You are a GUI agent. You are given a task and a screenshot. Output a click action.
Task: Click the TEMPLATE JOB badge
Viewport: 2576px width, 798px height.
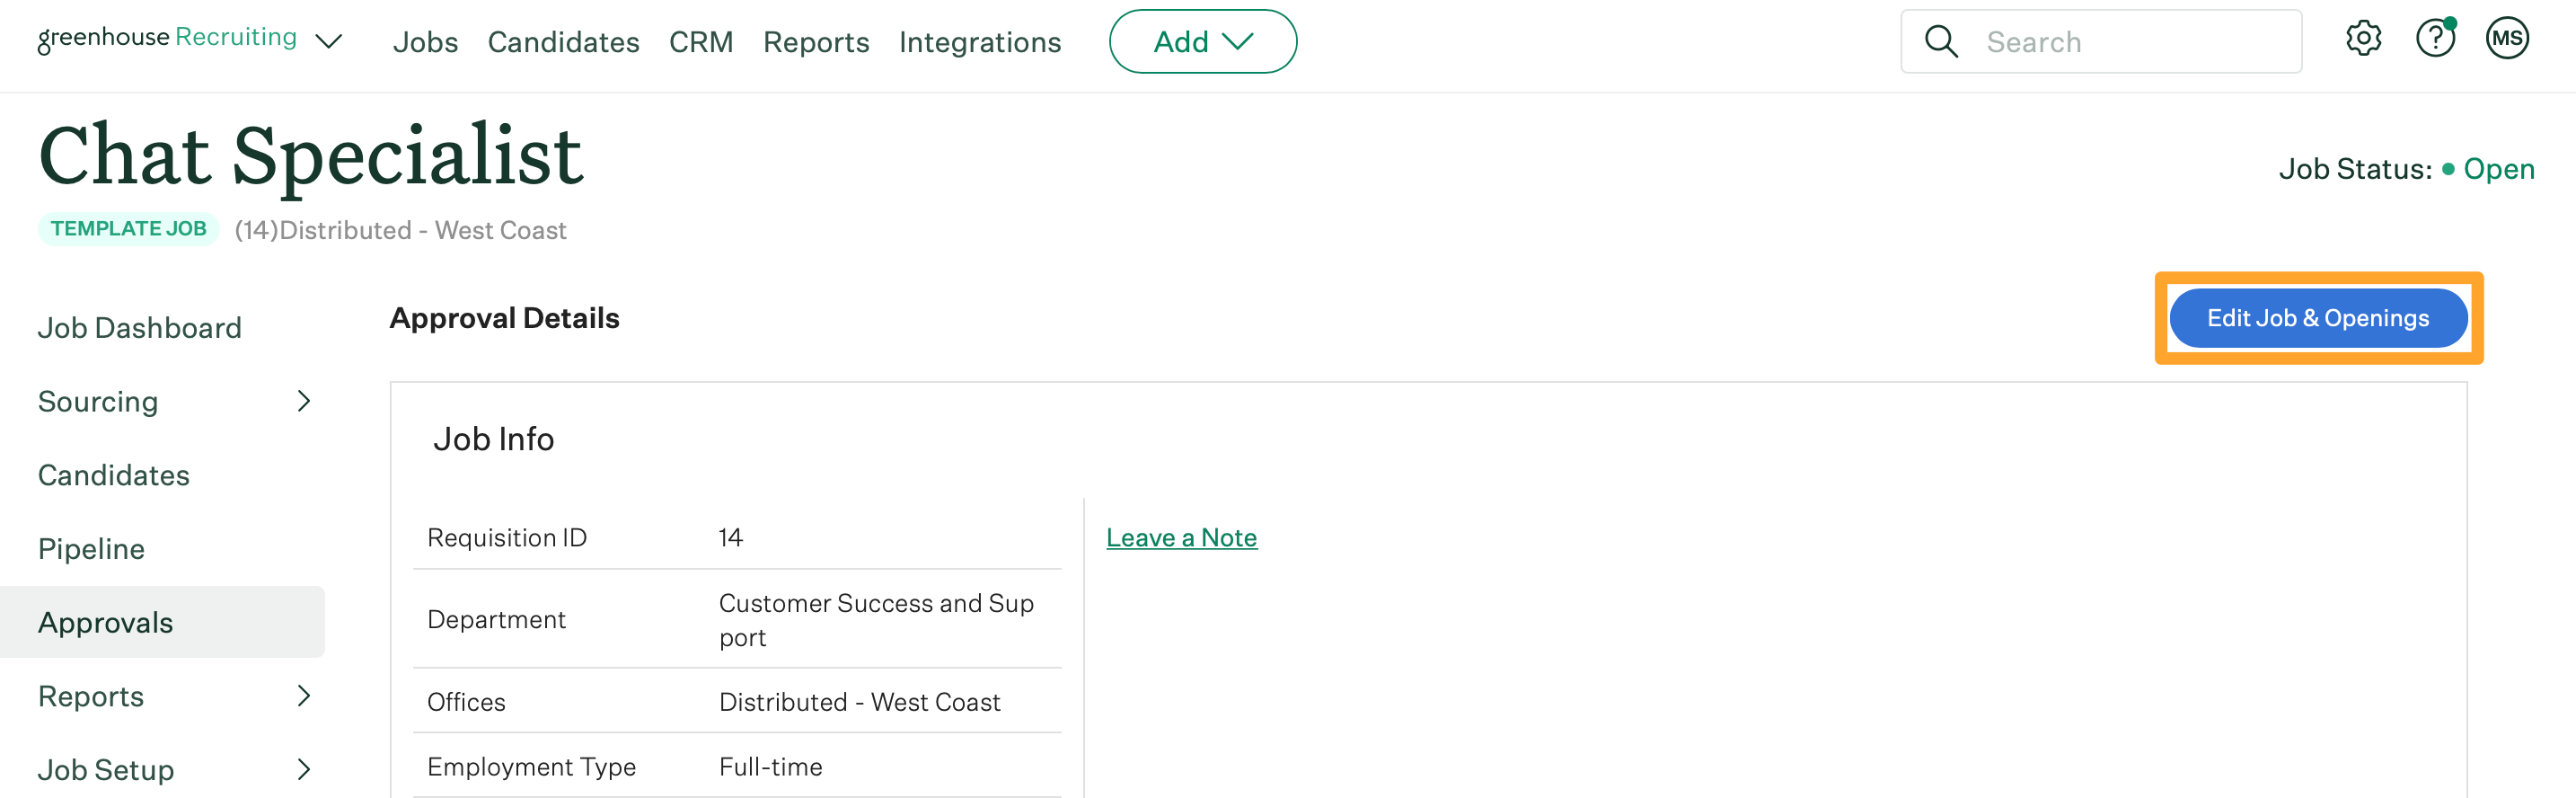(128, 228)
